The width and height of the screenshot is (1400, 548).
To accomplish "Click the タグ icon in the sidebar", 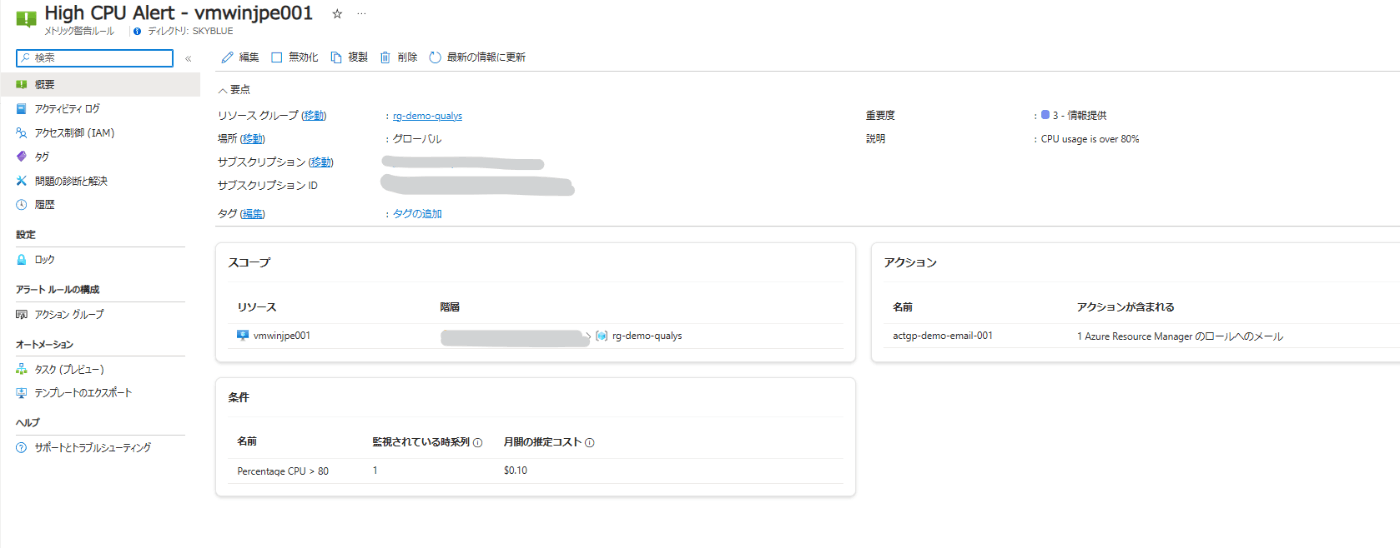I will click(22, 157).
